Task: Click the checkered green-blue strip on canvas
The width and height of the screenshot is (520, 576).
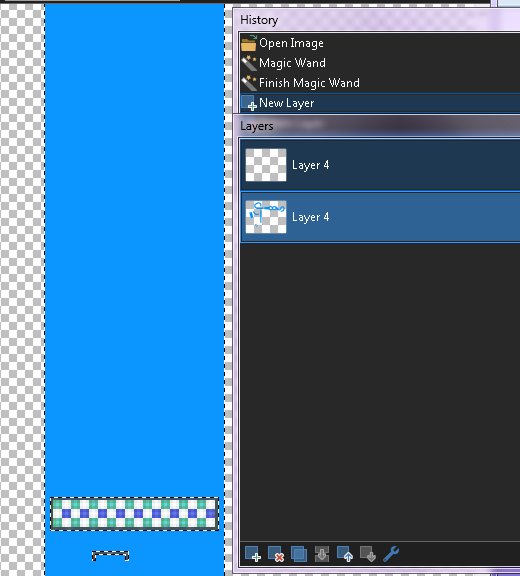Action: point(134,514)
